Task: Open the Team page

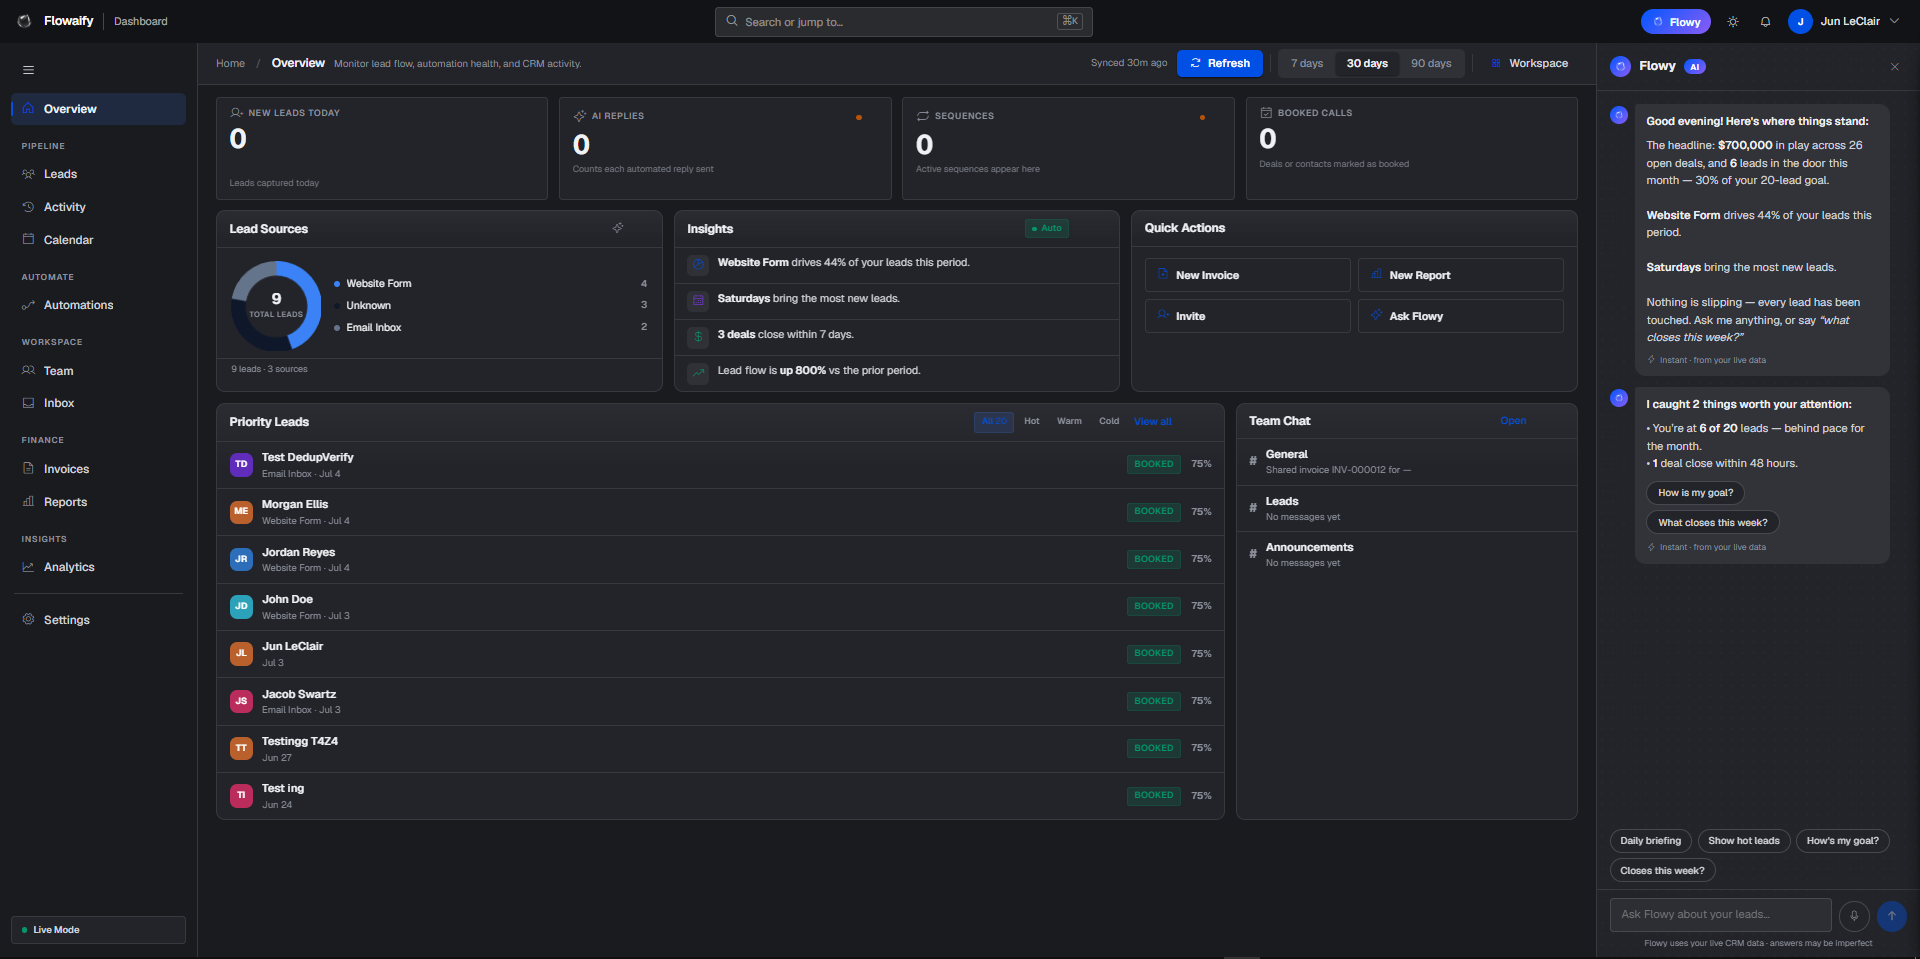Action: [98, 371]
